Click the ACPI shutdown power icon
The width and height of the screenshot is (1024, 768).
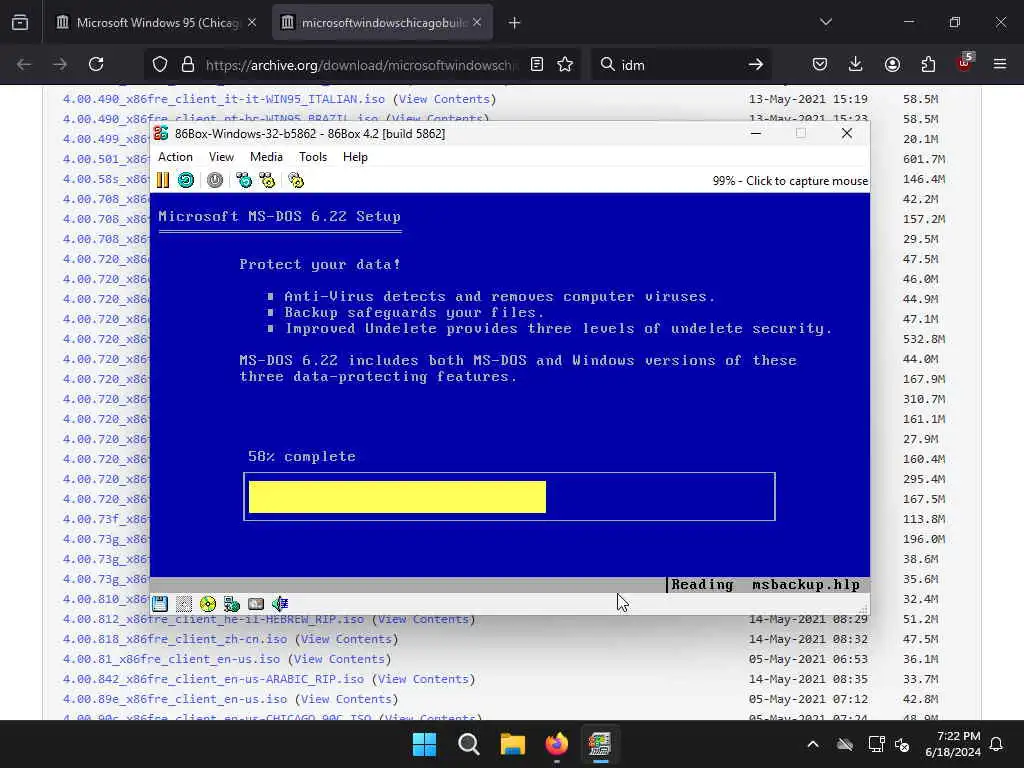(x=215, y=180)
